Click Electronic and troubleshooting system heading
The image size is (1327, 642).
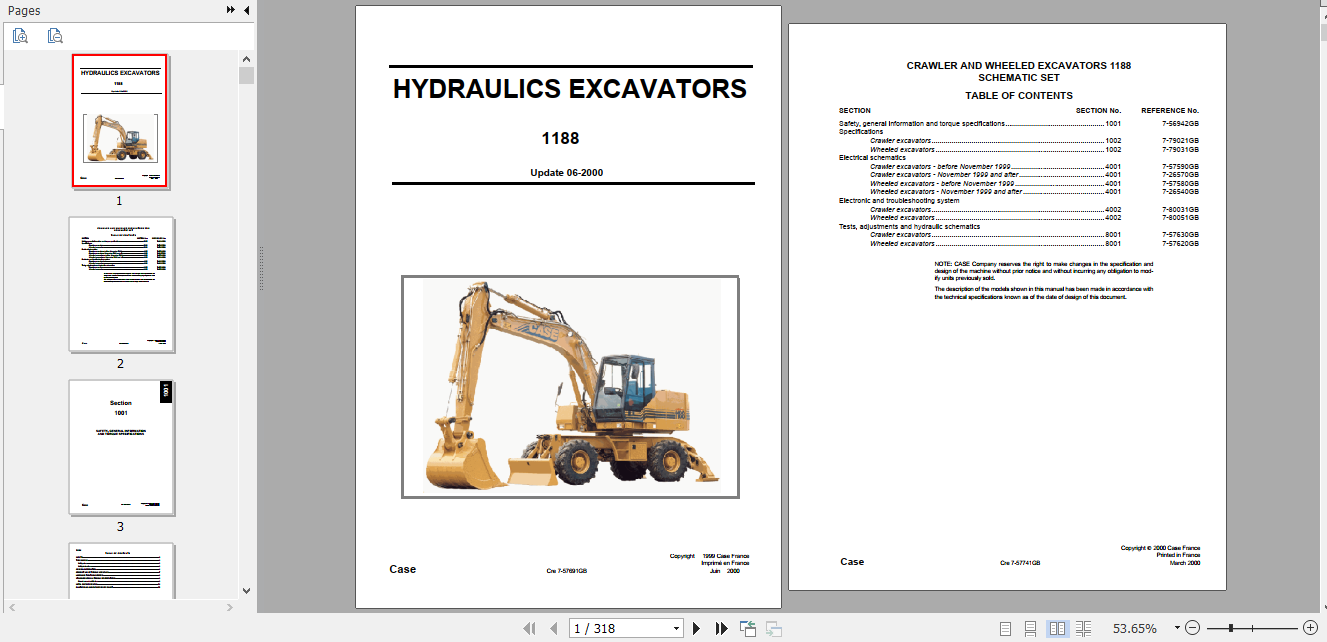(x=899, y=201)
